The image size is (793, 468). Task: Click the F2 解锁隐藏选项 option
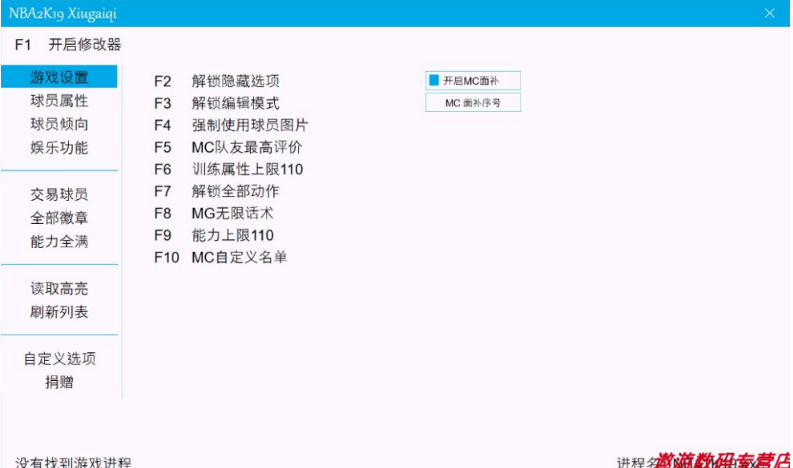(x=217, y=81)
